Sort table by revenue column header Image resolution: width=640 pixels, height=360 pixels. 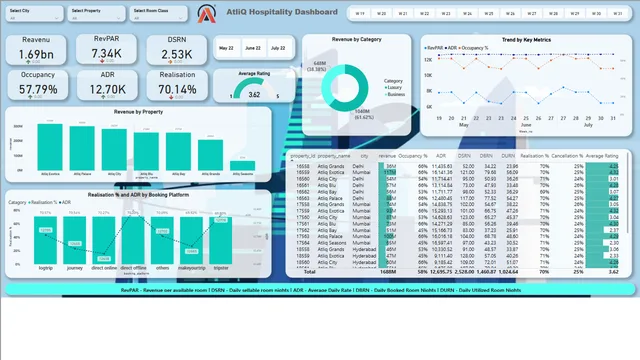click(x=387, y=156)
